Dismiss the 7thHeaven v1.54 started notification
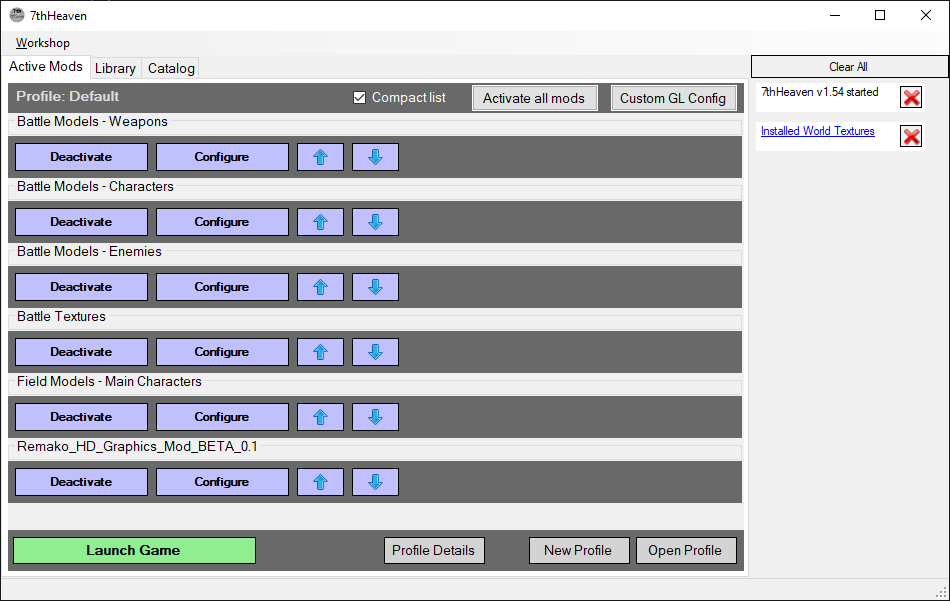The height and width of the screenshot is (601, 950). tap(911, 97)
